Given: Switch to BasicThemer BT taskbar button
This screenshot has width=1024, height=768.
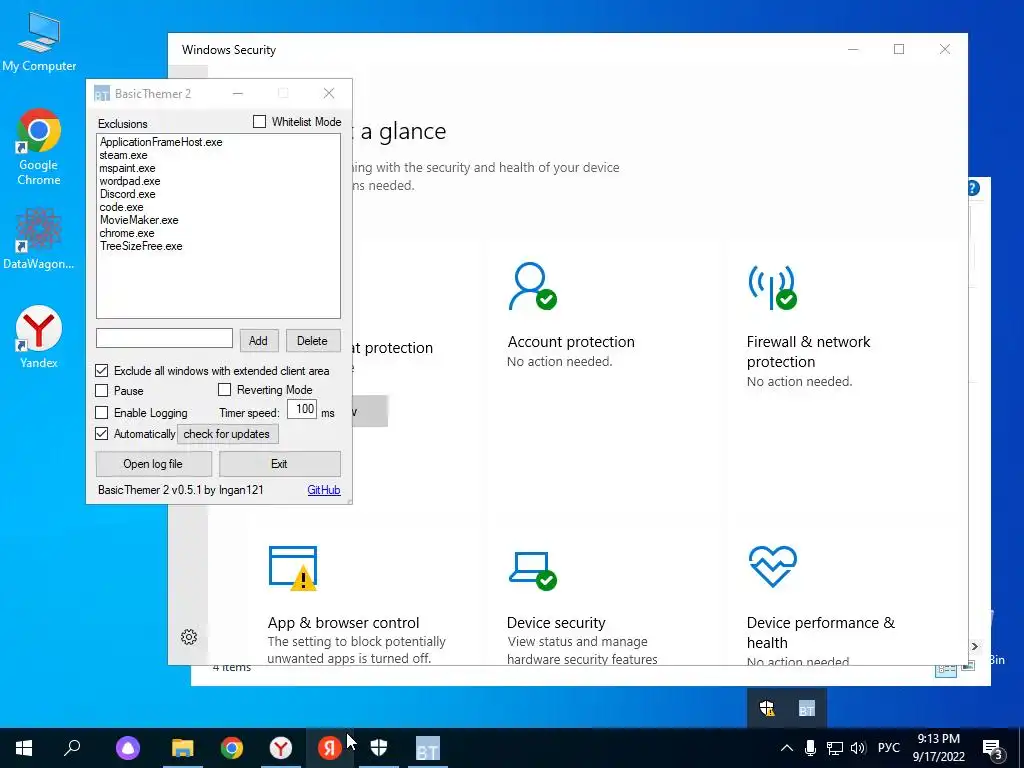Looking at the screenshot, I should point(428,748).
